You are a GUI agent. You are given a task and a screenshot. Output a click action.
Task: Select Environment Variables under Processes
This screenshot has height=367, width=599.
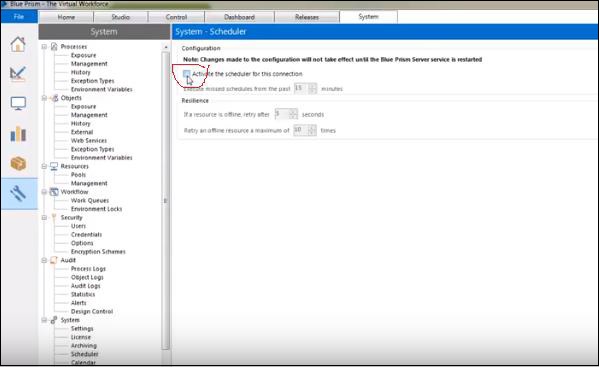[x=102, y=89]
